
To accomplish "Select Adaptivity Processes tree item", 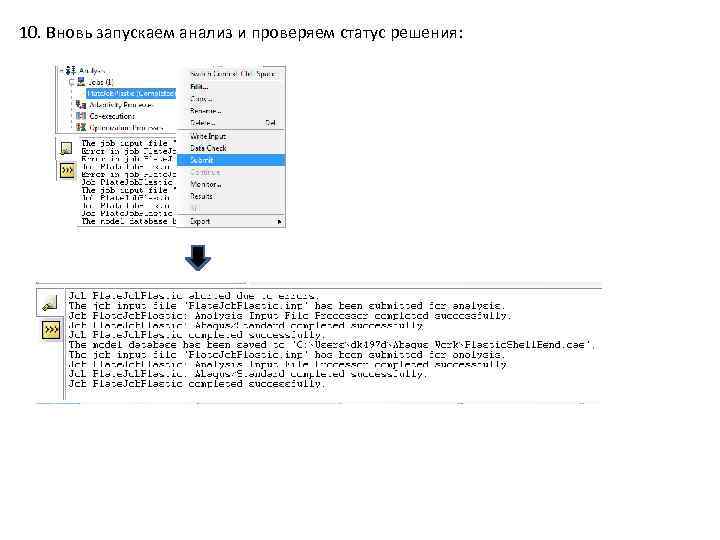I will [122, 105].
